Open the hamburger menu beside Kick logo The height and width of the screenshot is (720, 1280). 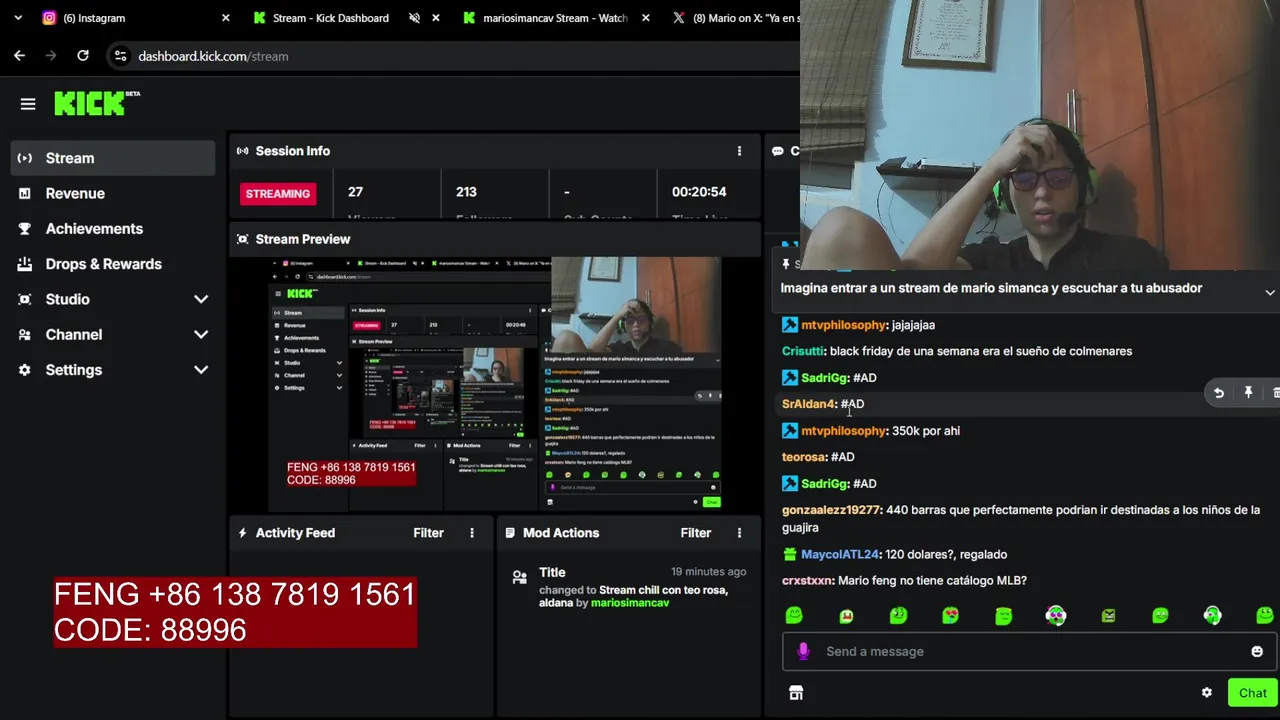[x=28, y=104]
